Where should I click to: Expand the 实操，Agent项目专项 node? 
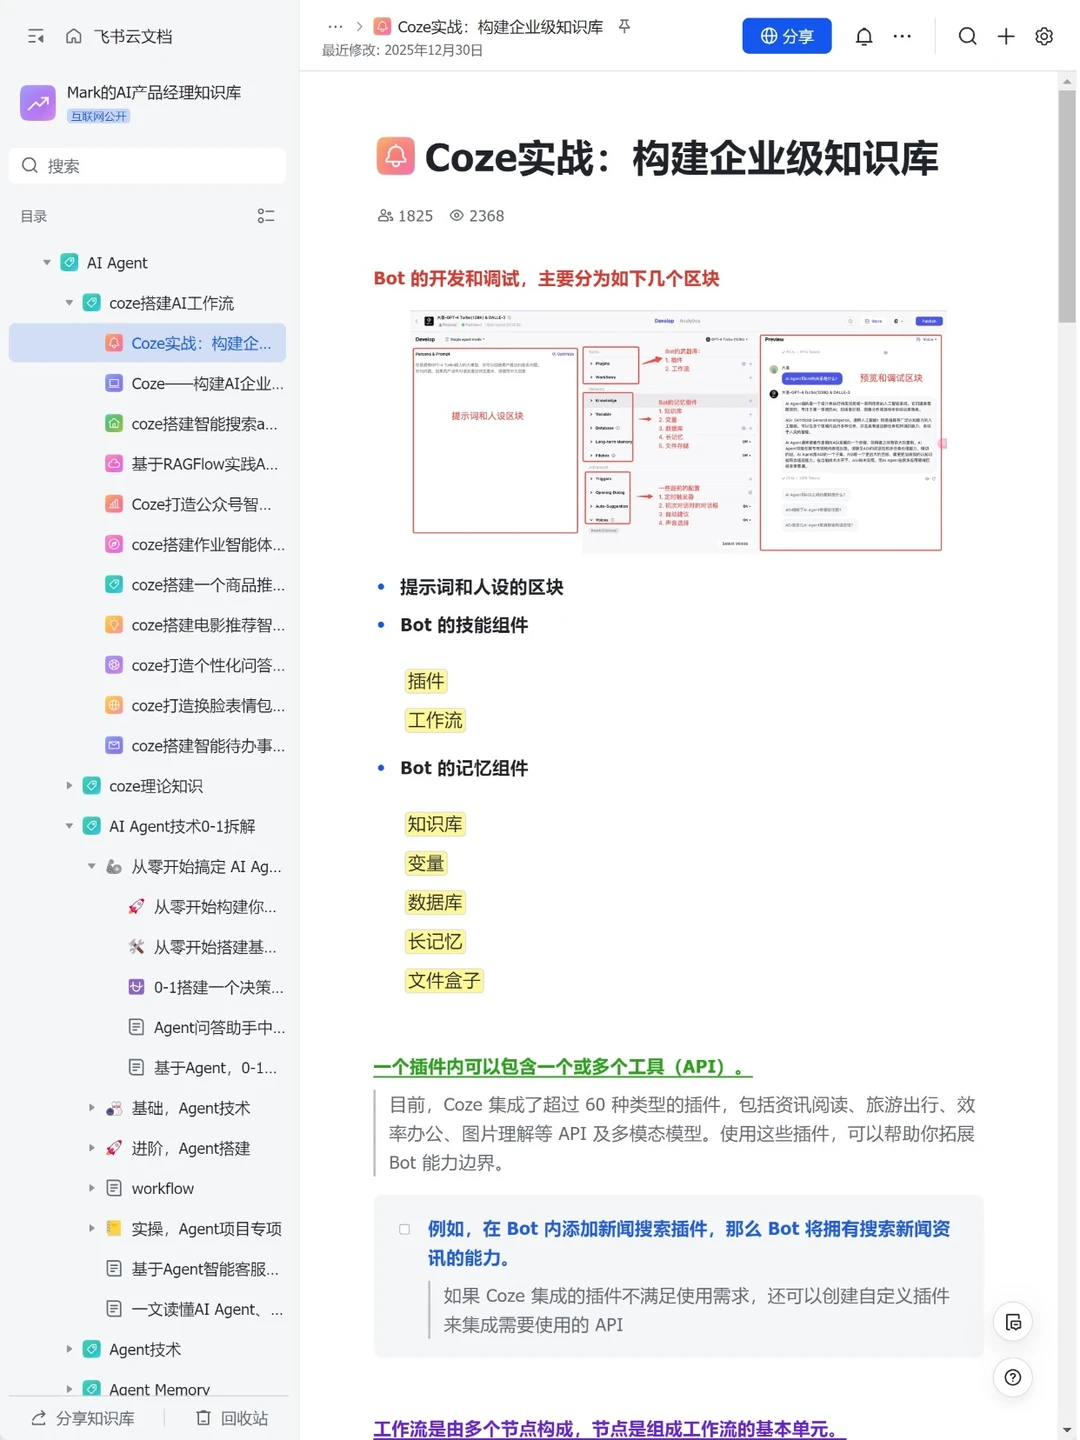91,1228
